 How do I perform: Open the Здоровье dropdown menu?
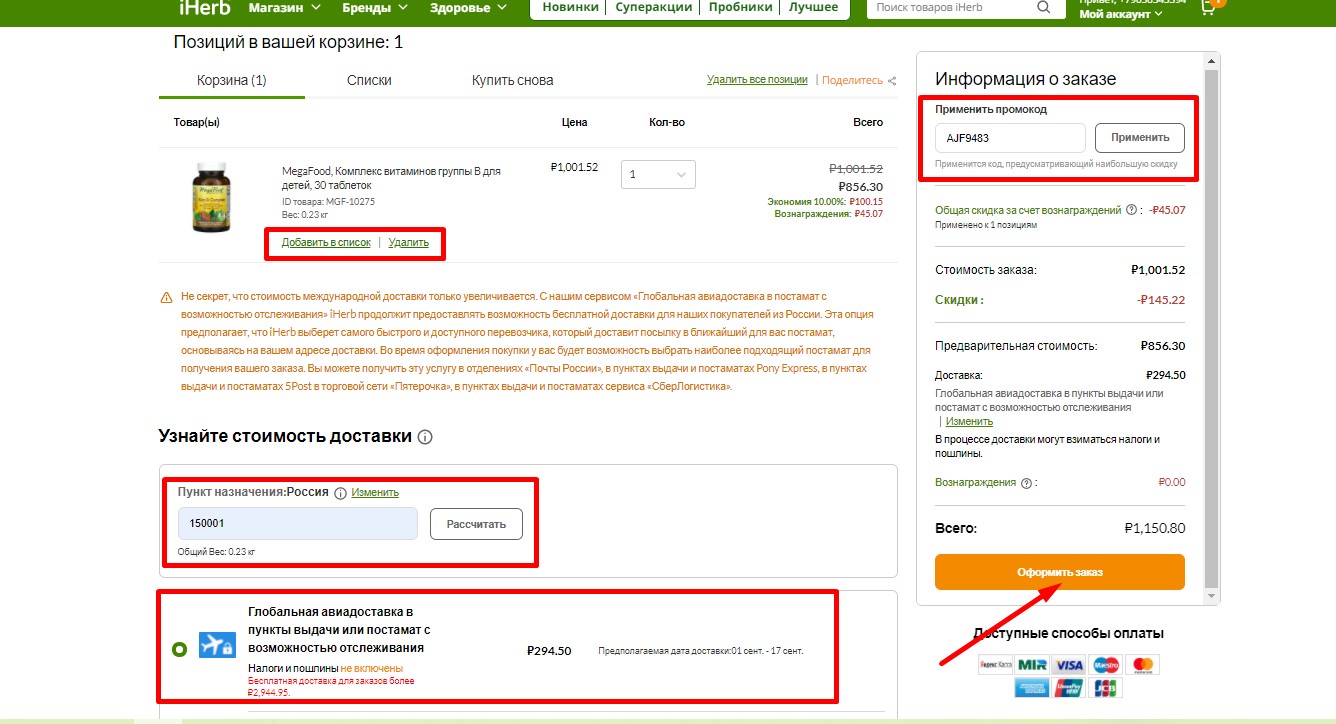point(467,7)
